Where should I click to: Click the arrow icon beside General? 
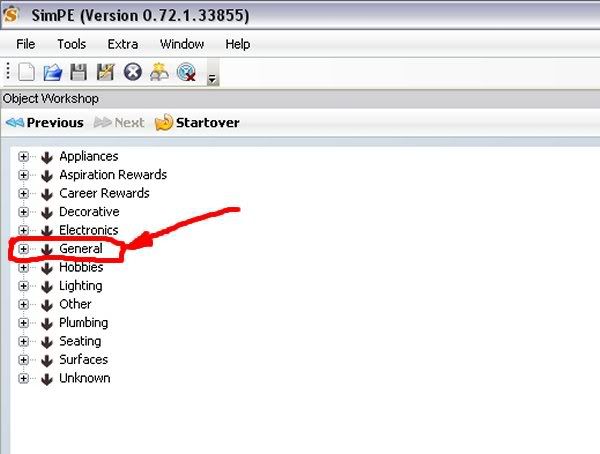pyautogui.click(x=47, y=249)
